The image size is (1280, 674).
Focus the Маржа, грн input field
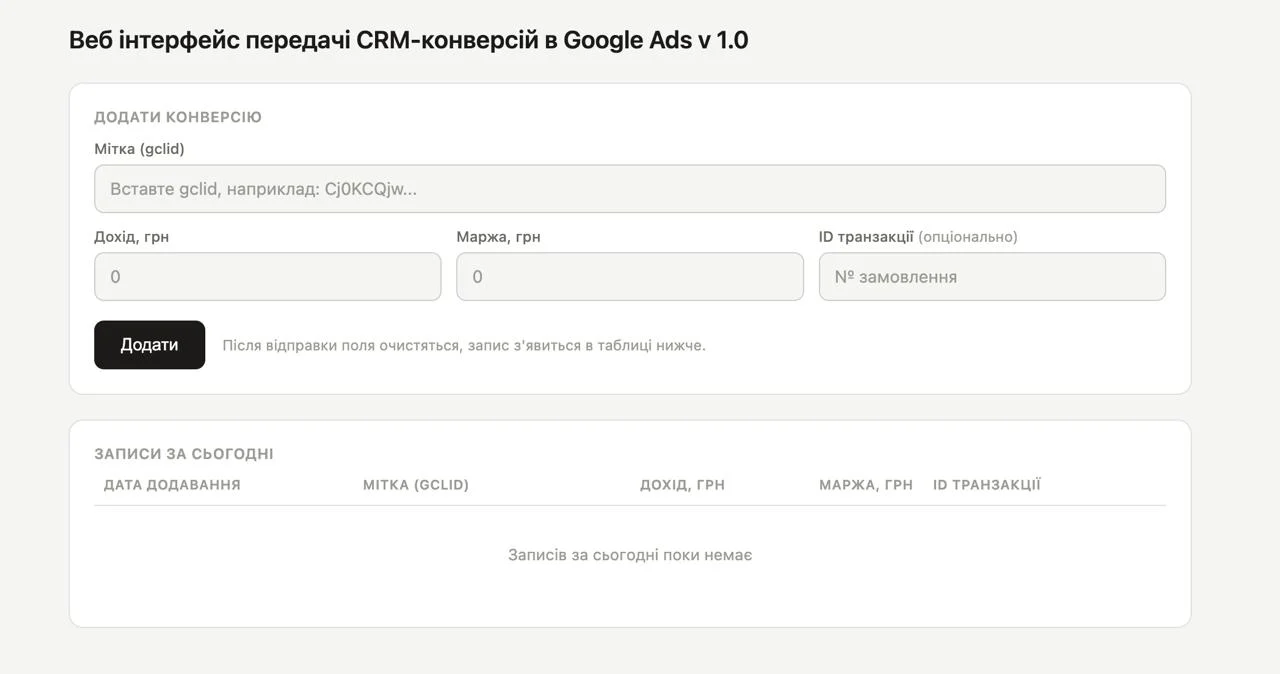point(630,276)
